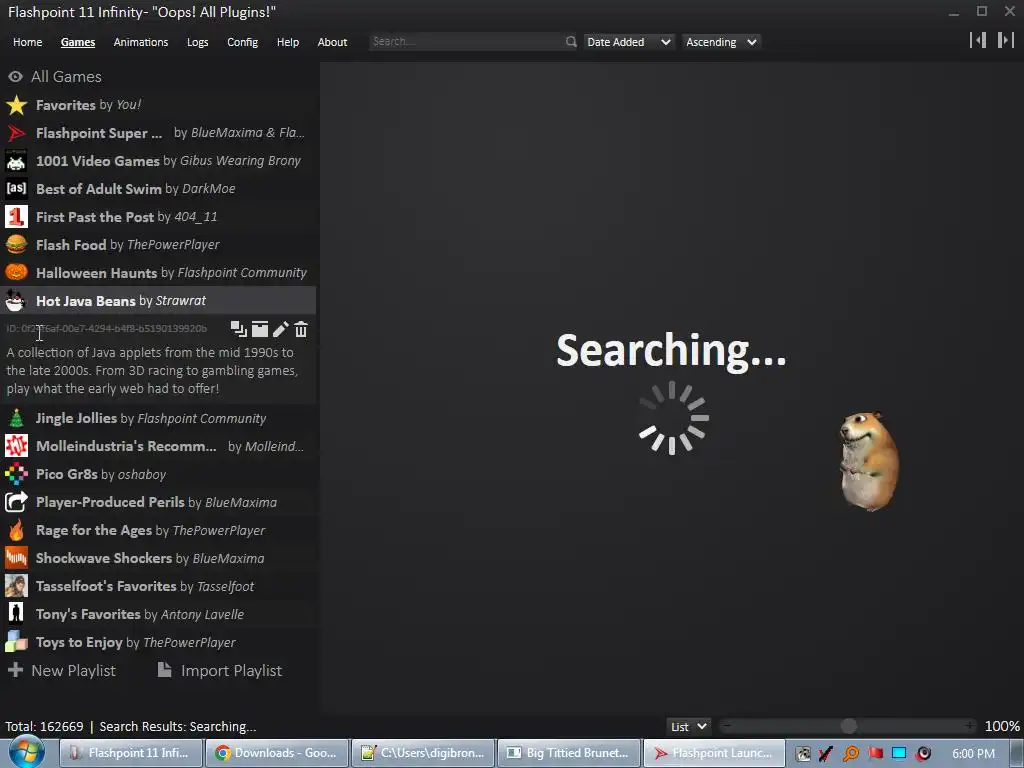
Task: Open the Config tab
Action: click(x=242, y=42)
